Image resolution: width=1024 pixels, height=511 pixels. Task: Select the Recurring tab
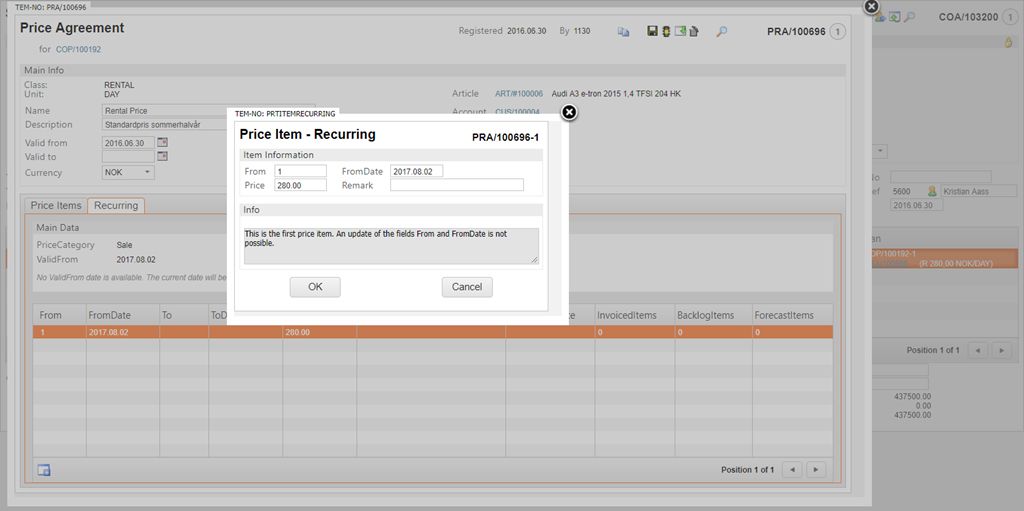(116, 205)
